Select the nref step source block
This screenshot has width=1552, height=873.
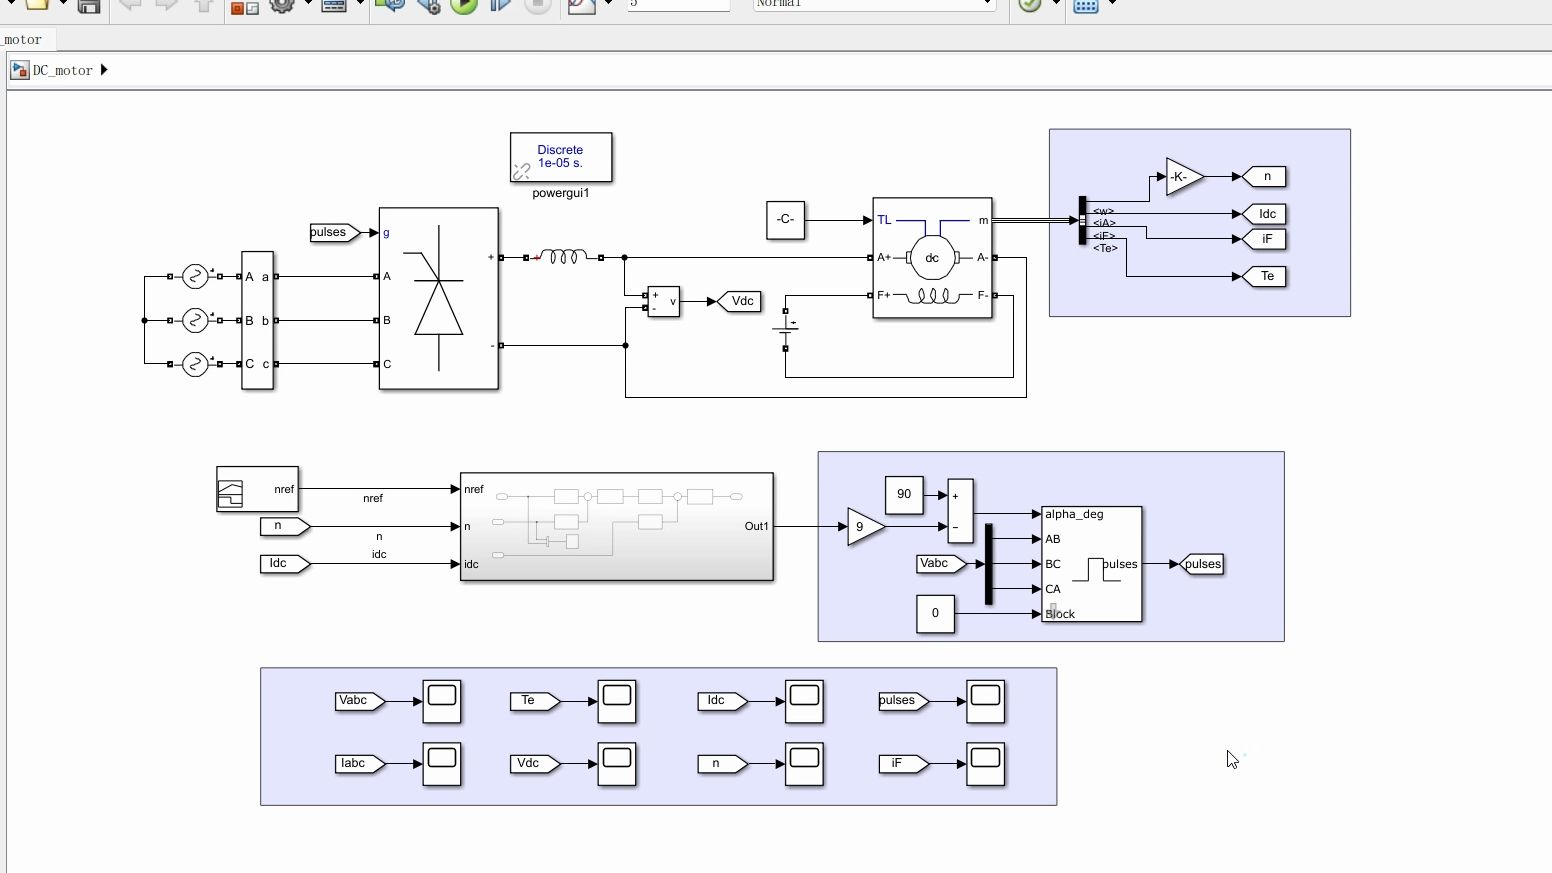[257, 489]
